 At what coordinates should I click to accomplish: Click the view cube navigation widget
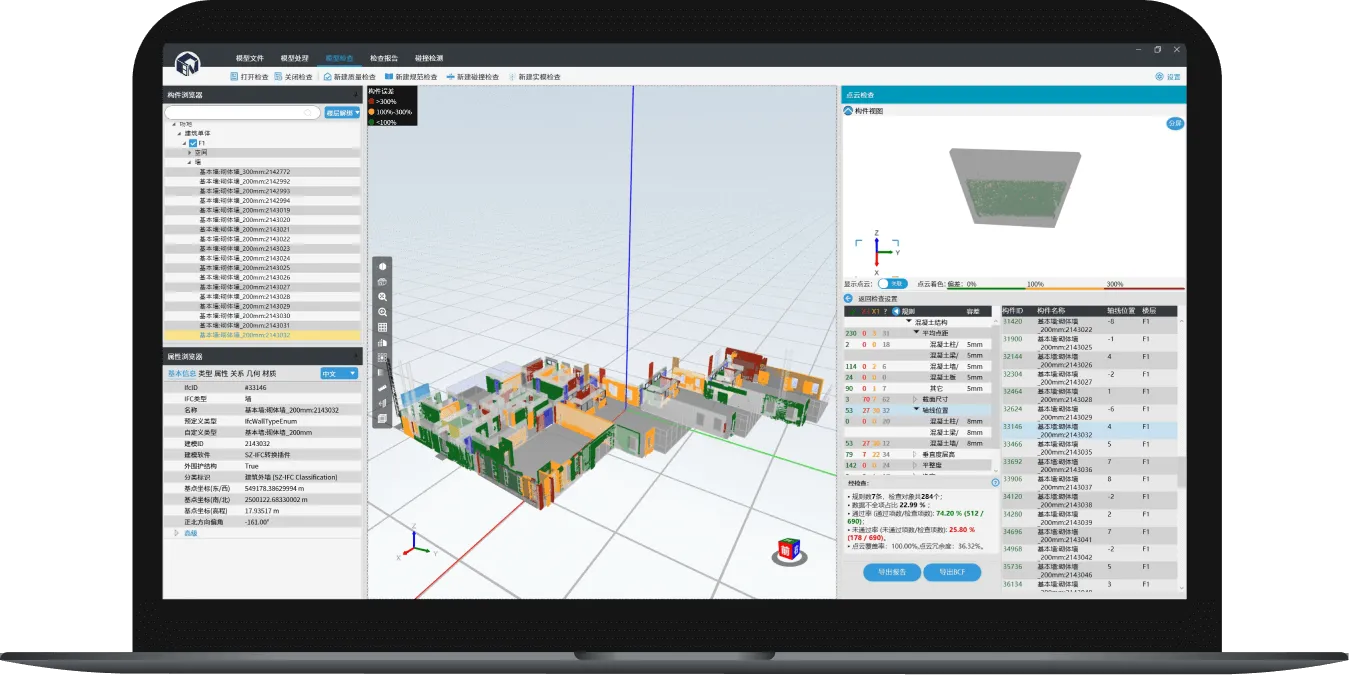point(789,551)
